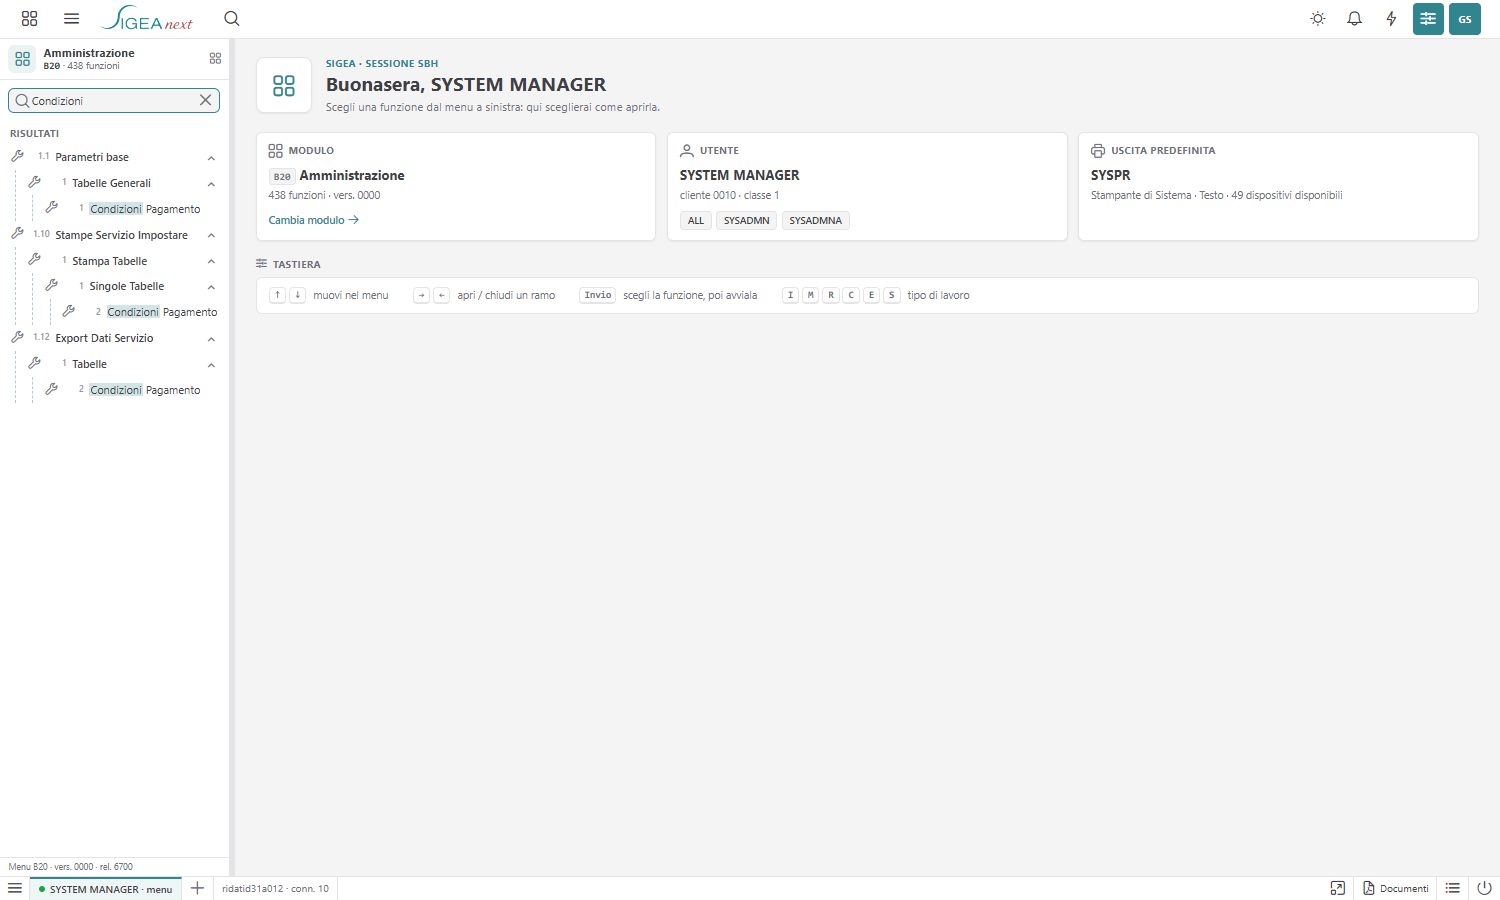Open notifications bell

pyautogui.click(x=1354, y=19)
